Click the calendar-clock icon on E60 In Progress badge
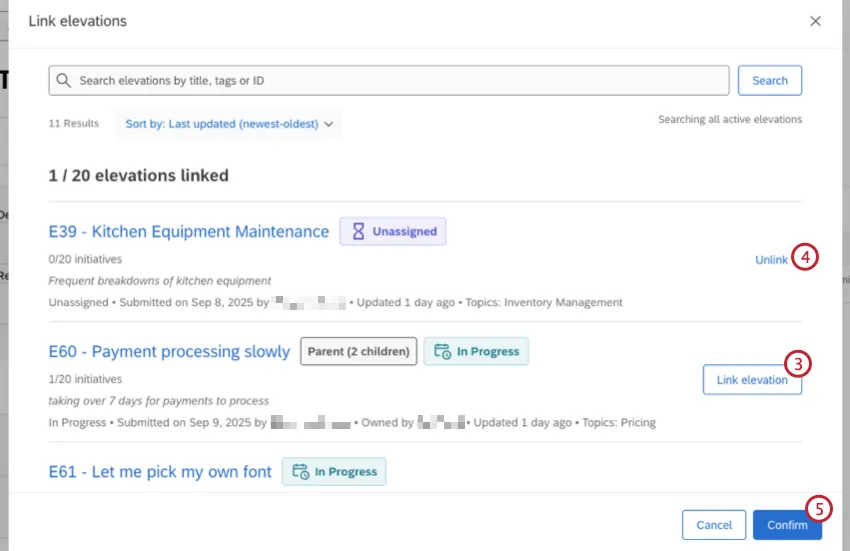Viewport: 850px width, 551px height. point(442,351)
